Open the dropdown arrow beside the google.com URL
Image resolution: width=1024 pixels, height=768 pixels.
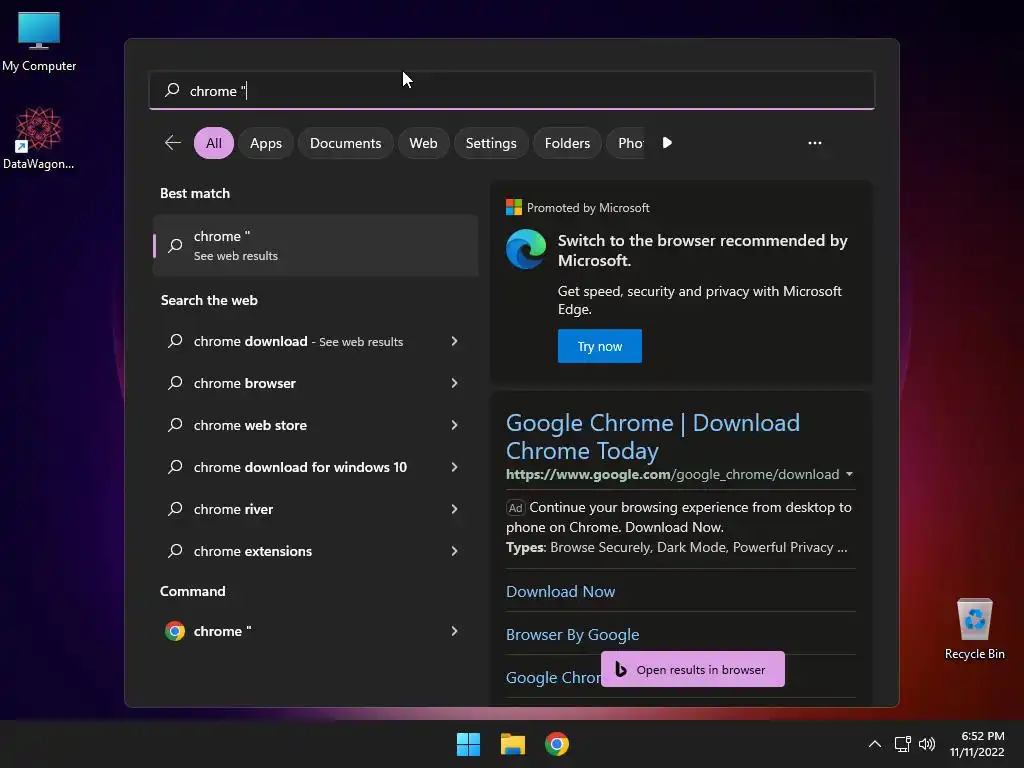pyautogui.click(x=850, y=474)
